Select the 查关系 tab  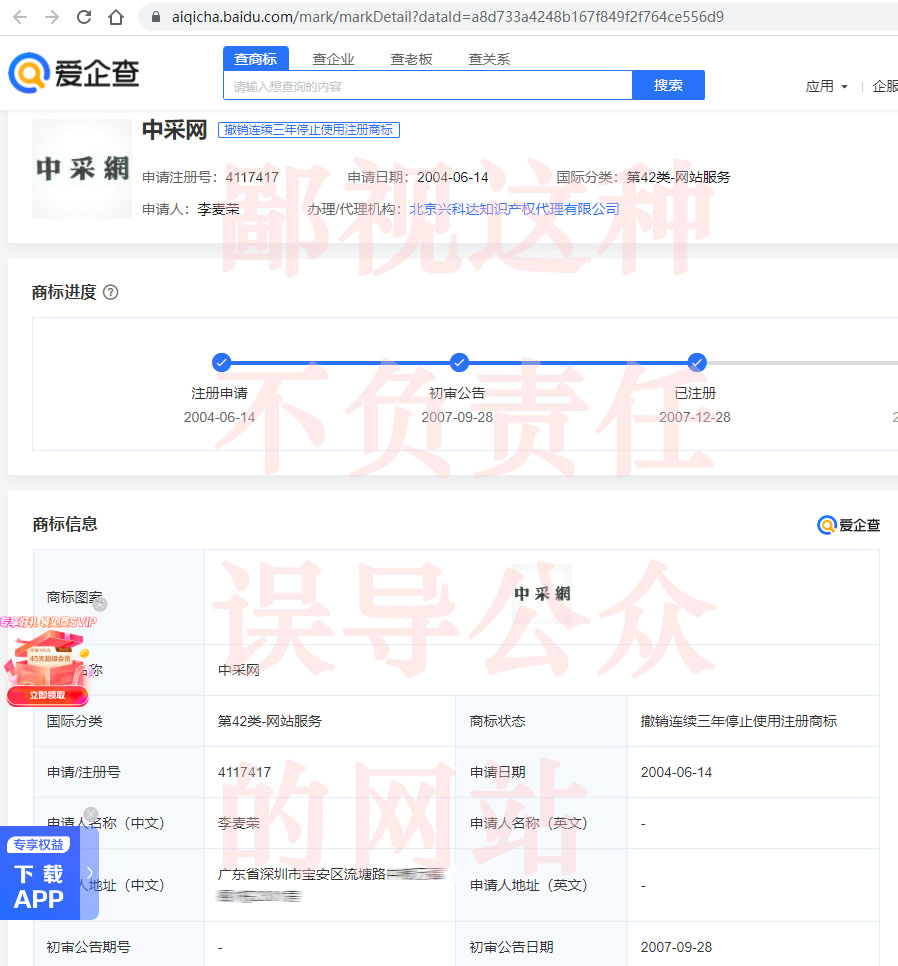pyautogui.click(x=489, y=59)
